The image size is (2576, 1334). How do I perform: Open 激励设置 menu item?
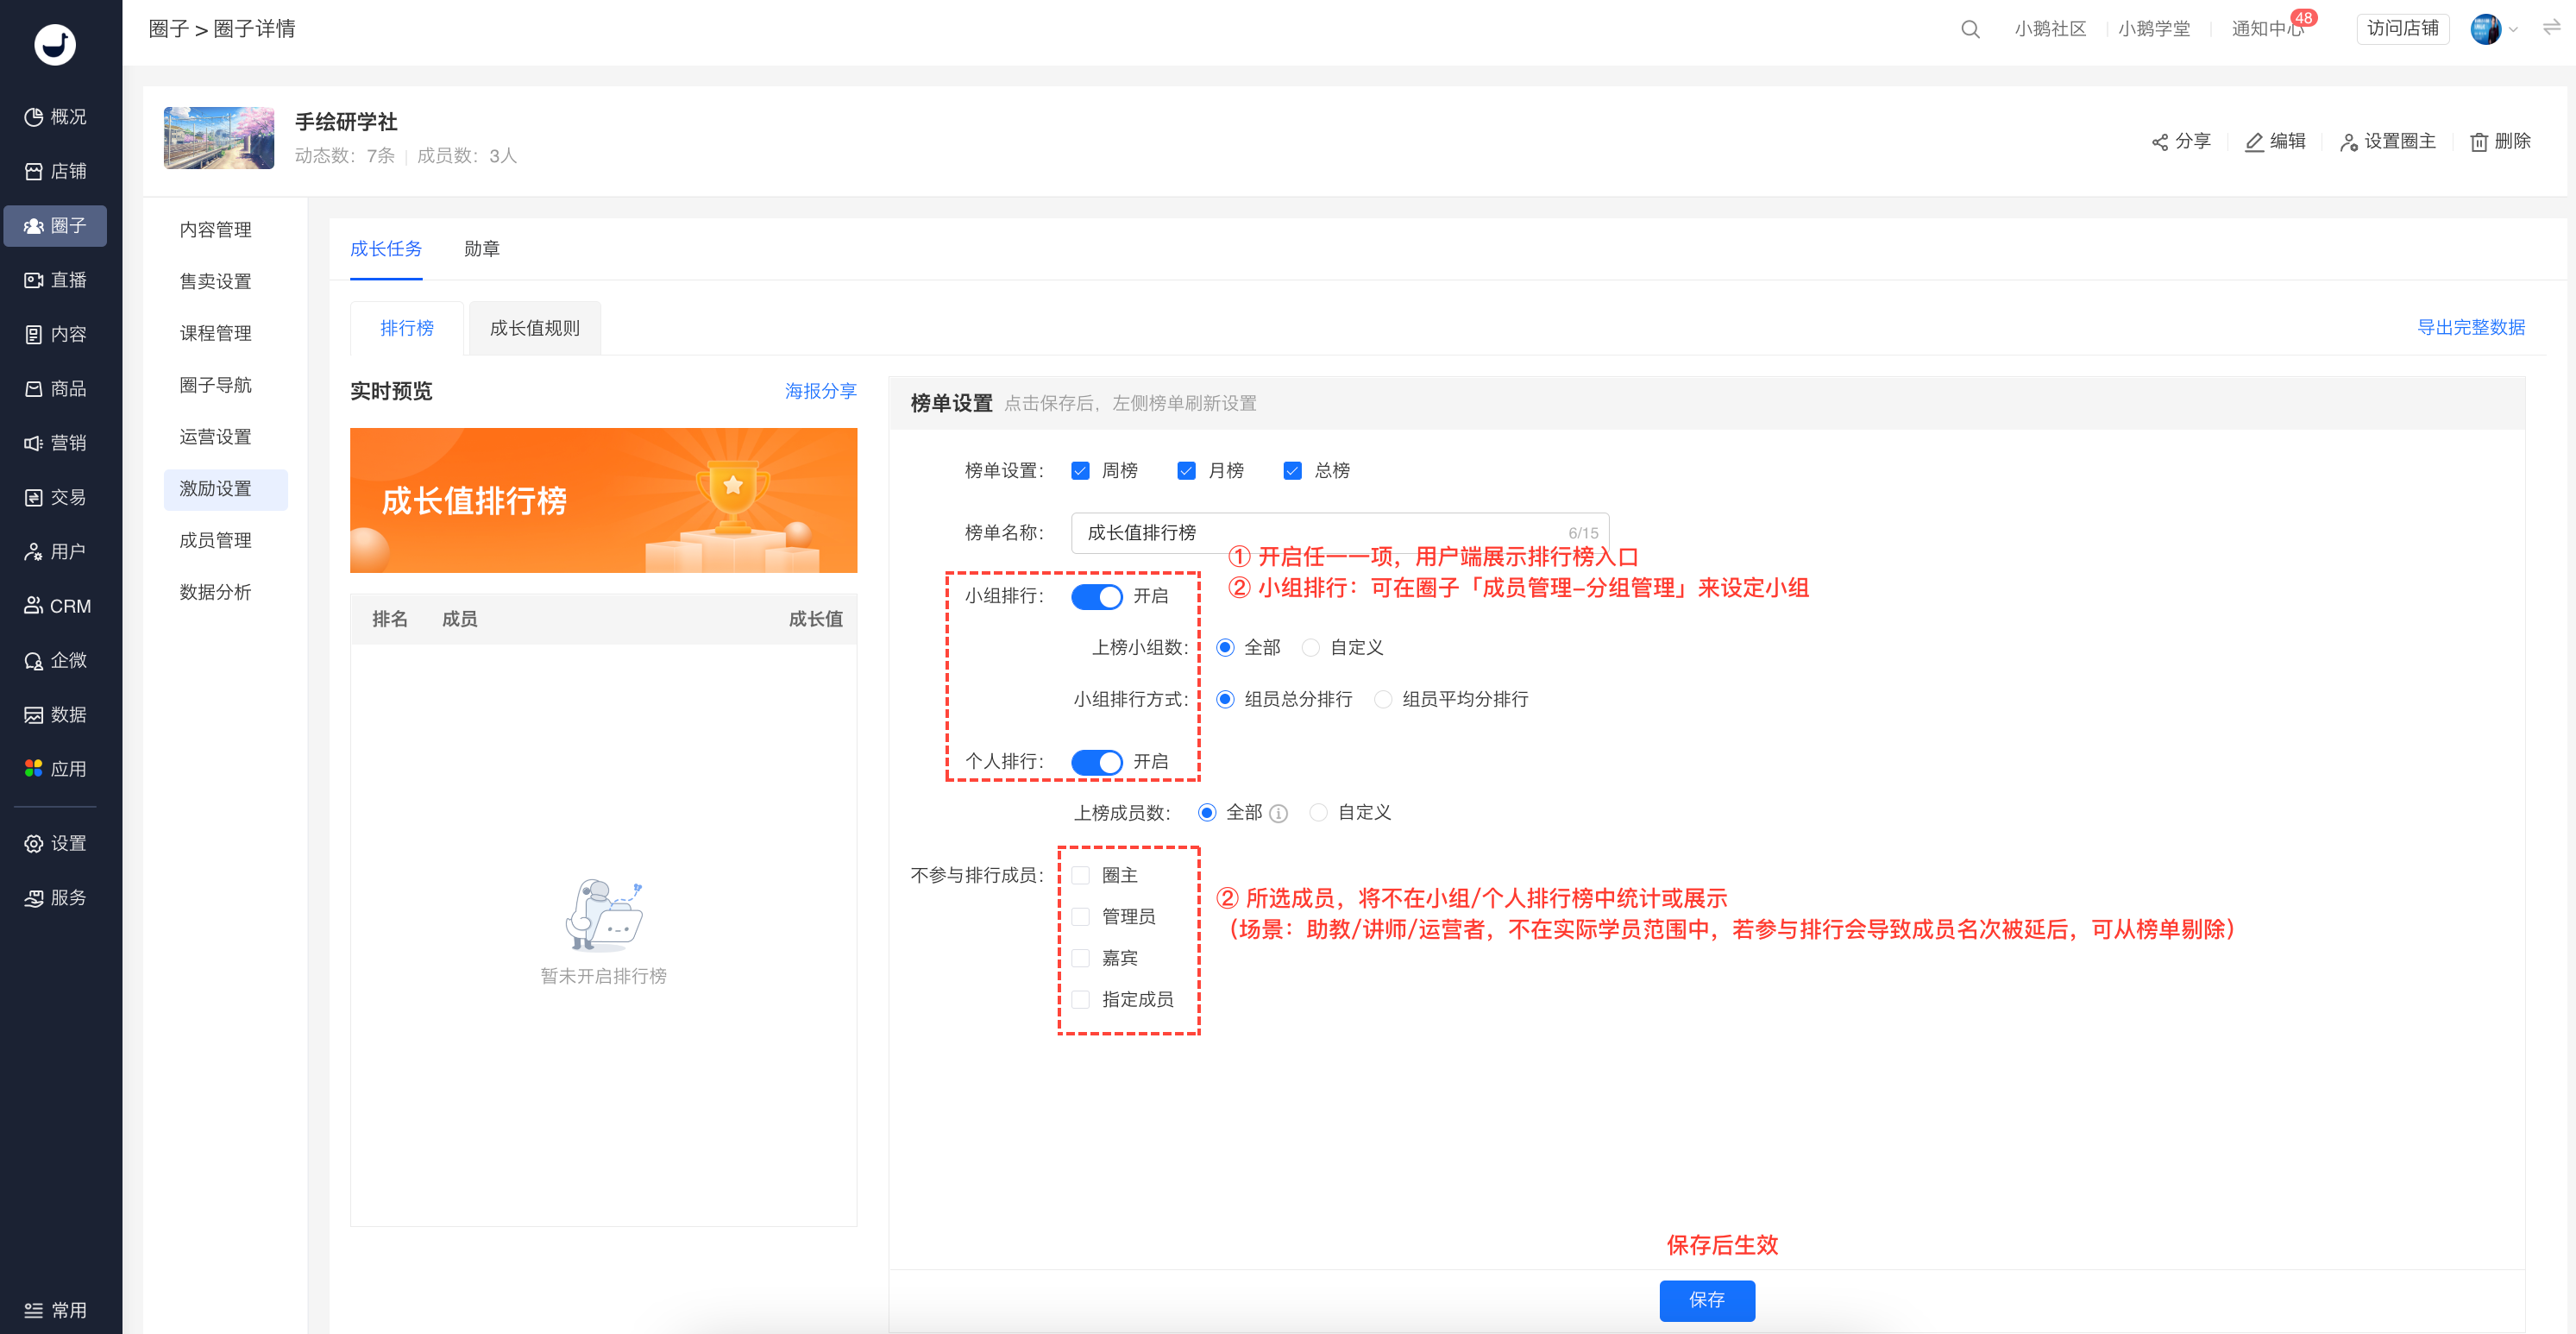point(226,490)
